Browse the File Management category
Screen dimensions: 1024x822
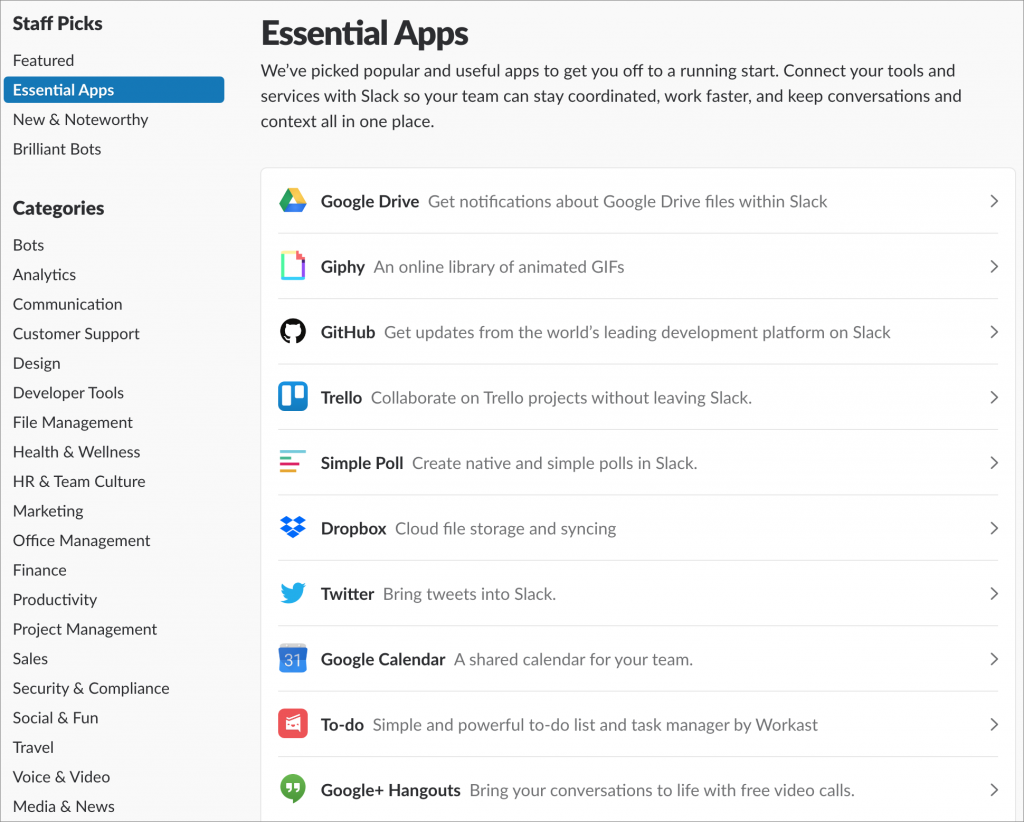(72, 422)
